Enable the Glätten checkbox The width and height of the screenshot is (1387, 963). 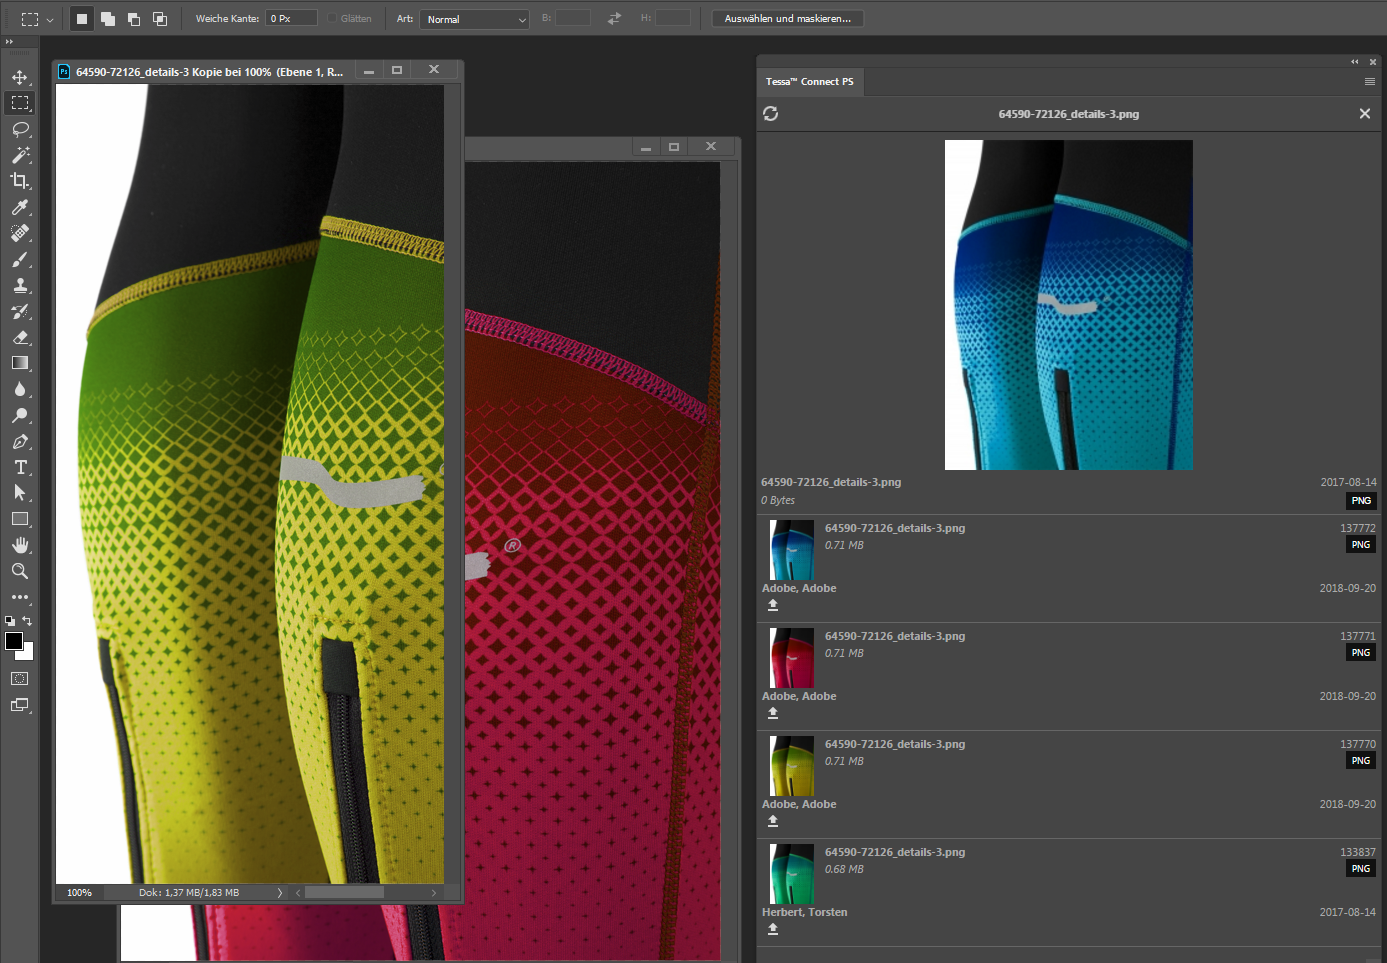point(332,19)
